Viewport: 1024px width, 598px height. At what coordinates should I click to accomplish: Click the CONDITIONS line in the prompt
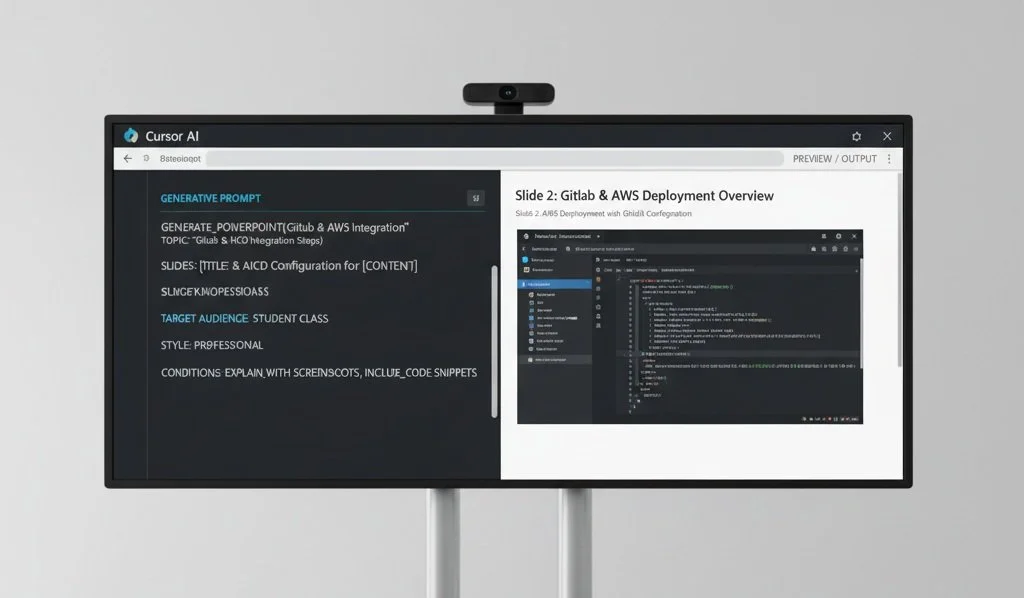coord(319,373)
